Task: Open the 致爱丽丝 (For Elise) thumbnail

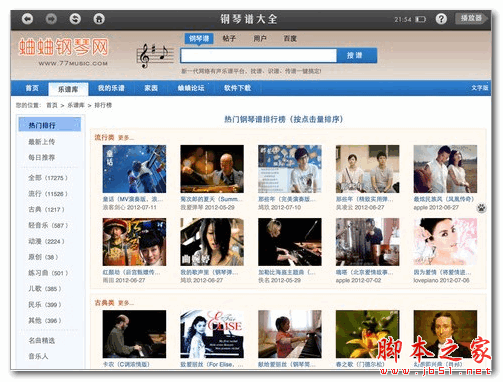Action: (212, 334)
